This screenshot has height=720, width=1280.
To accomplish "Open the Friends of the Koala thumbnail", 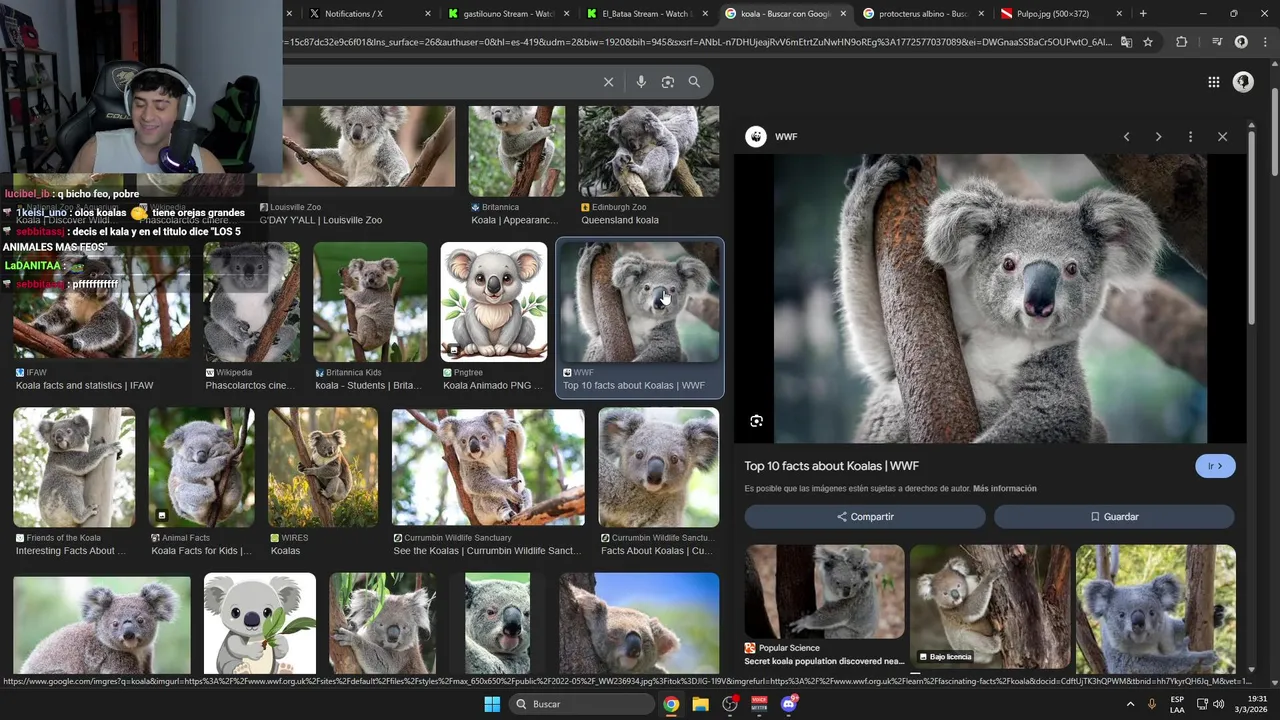I will click(x=74, y=467).
